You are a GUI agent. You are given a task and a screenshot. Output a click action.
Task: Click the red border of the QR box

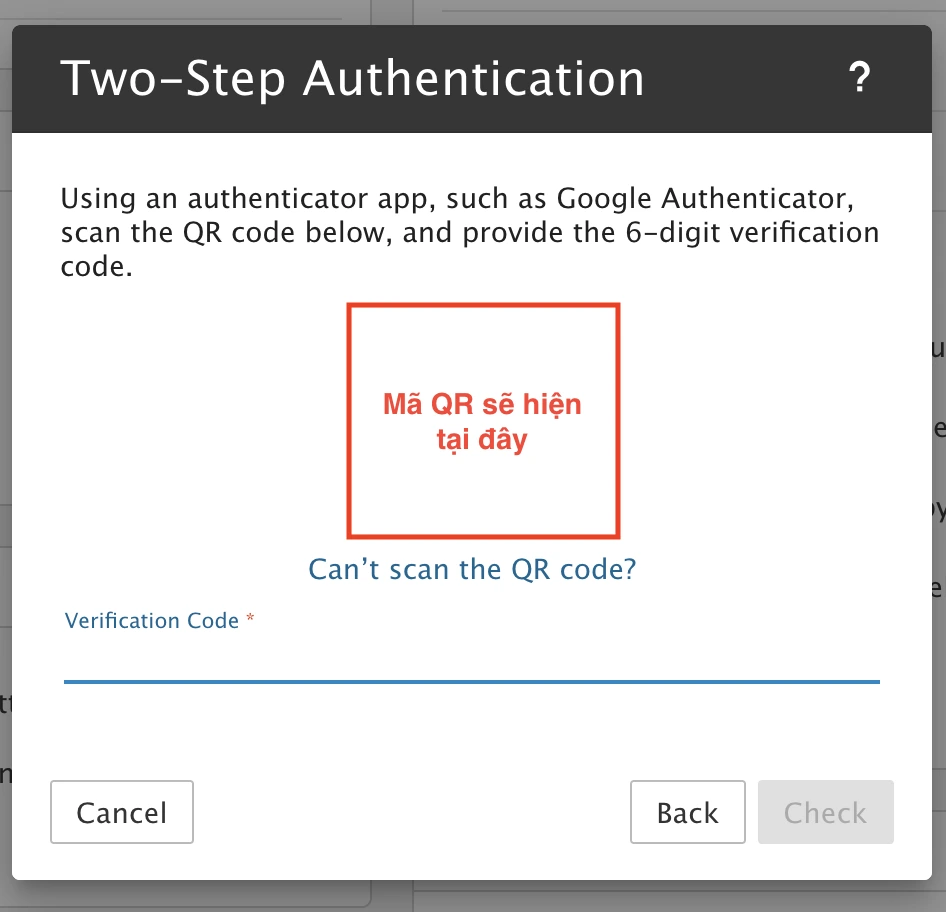pyautogui.click(x=349, y=420)
